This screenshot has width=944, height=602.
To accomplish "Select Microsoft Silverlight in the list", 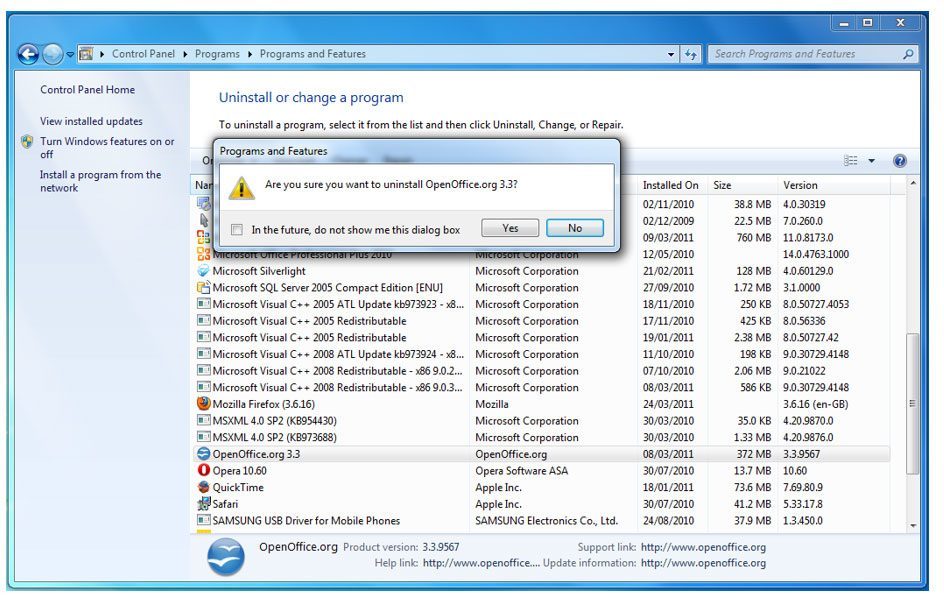I will [x=259, y=272].
